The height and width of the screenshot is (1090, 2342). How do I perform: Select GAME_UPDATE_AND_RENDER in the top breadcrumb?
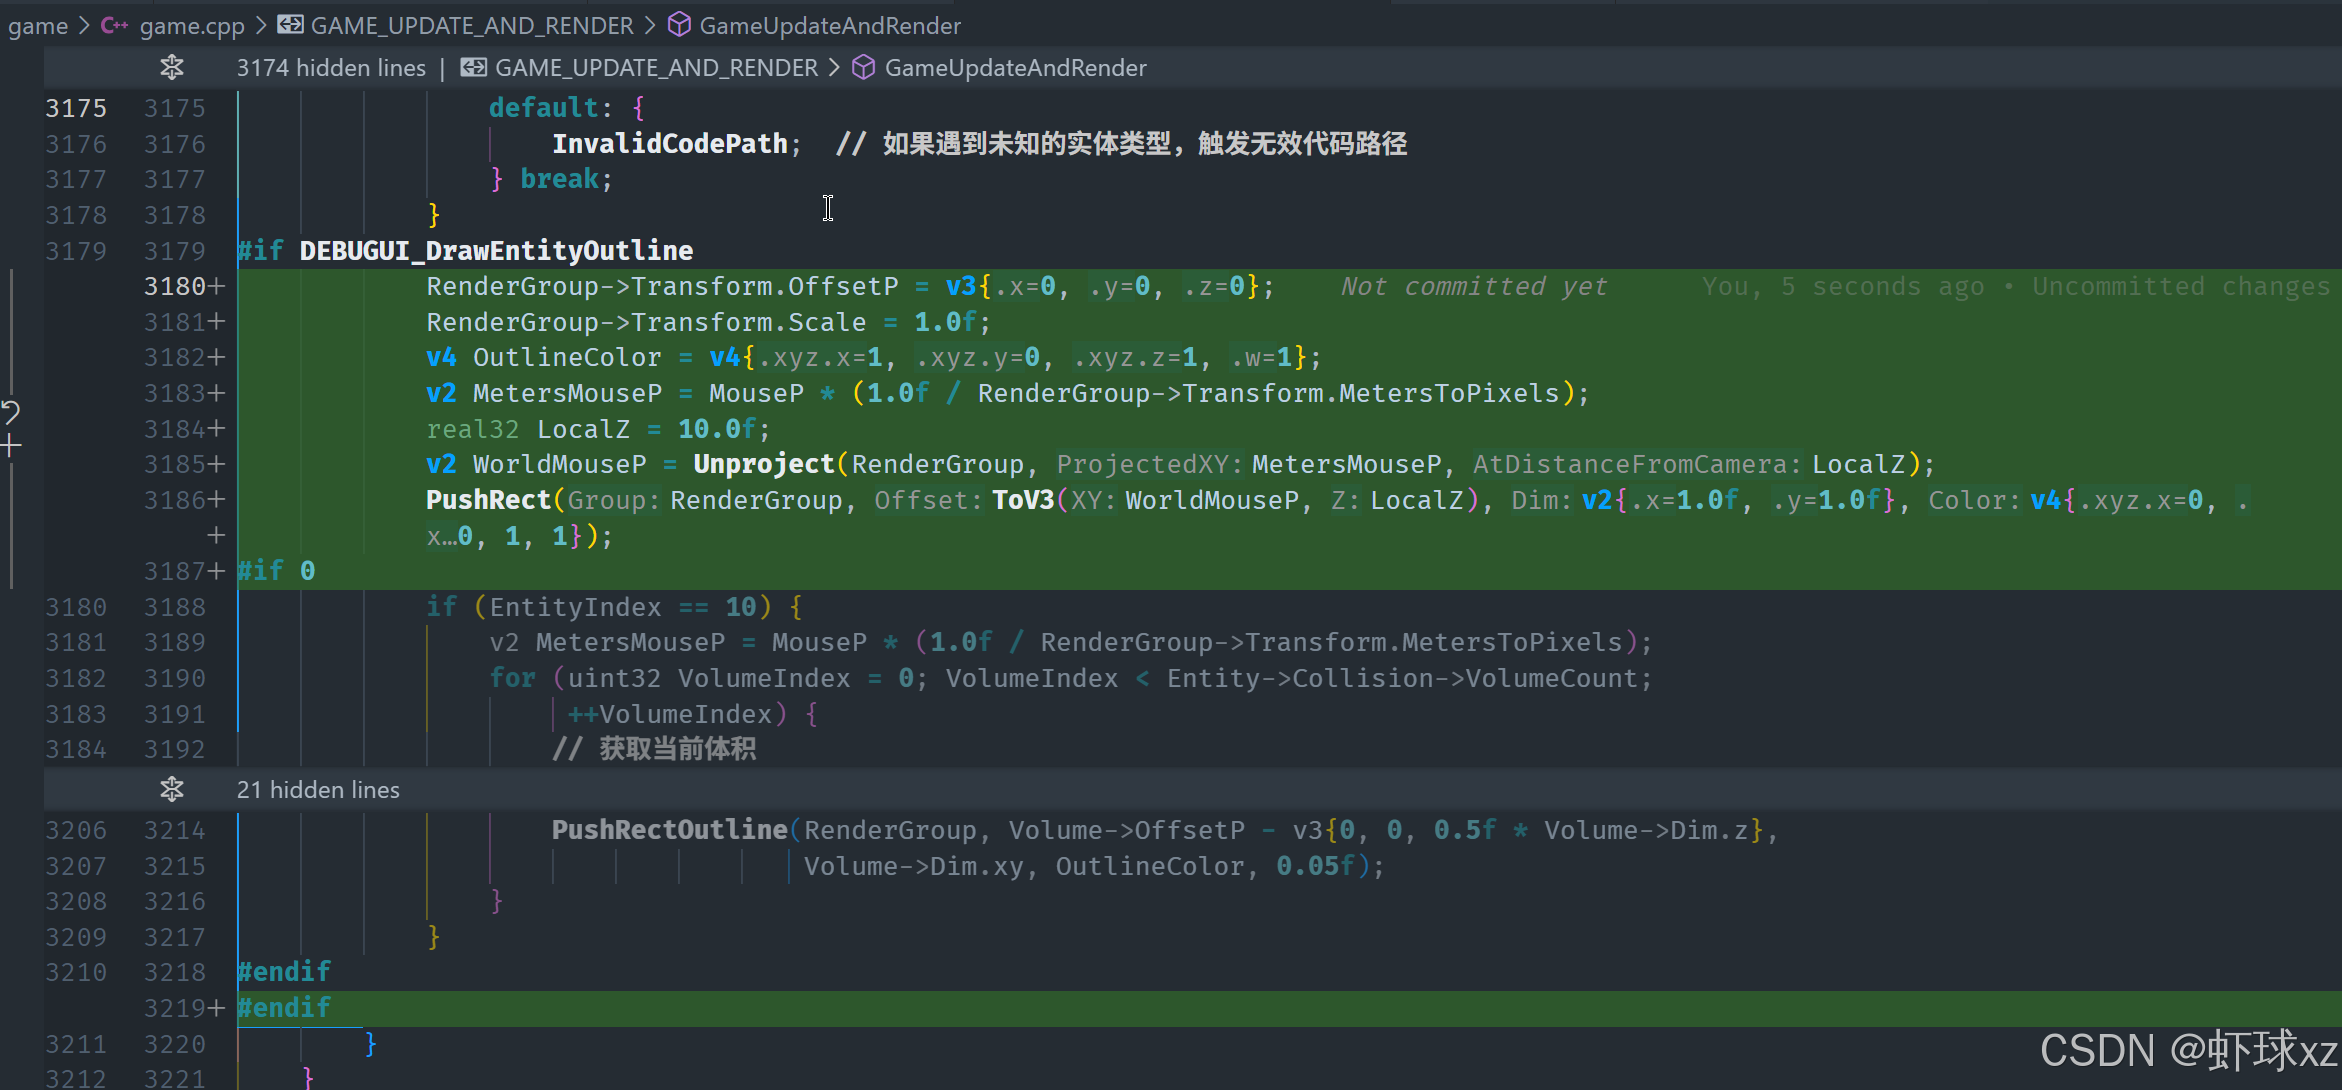[x=472, y=25]
